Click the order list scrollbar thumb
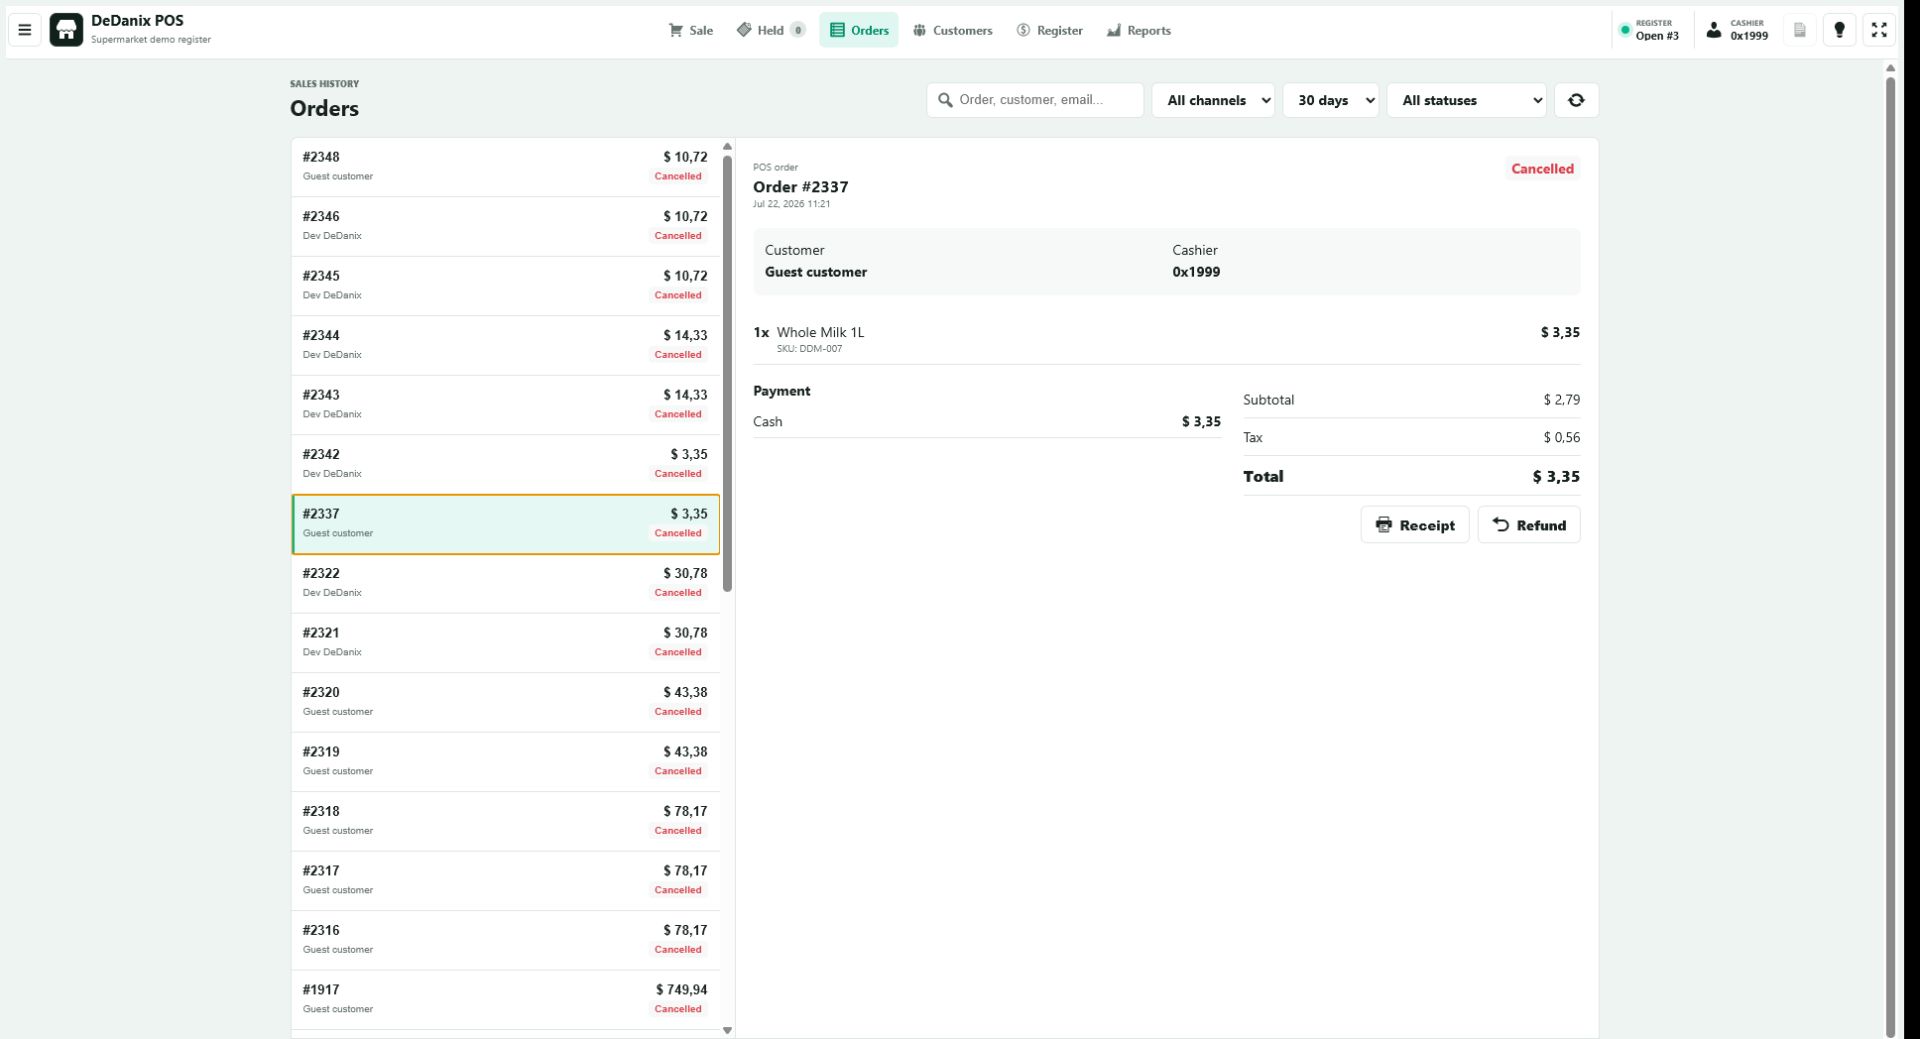 point(727,373)
